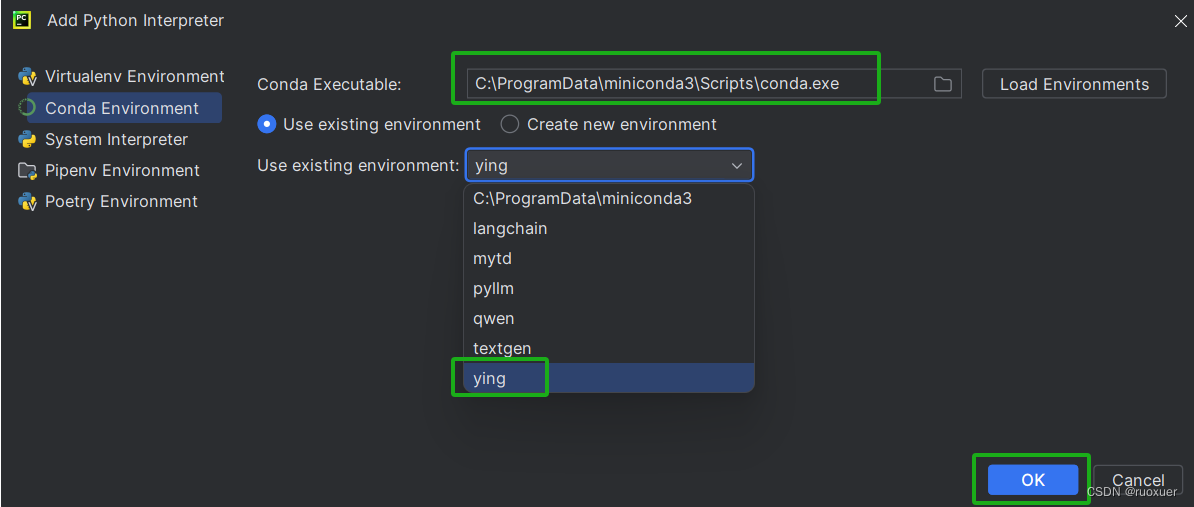Click the Pipenv Environment folder icon
The width and height of the screenshot is (1194, 507).
click(x=27, y=171)
